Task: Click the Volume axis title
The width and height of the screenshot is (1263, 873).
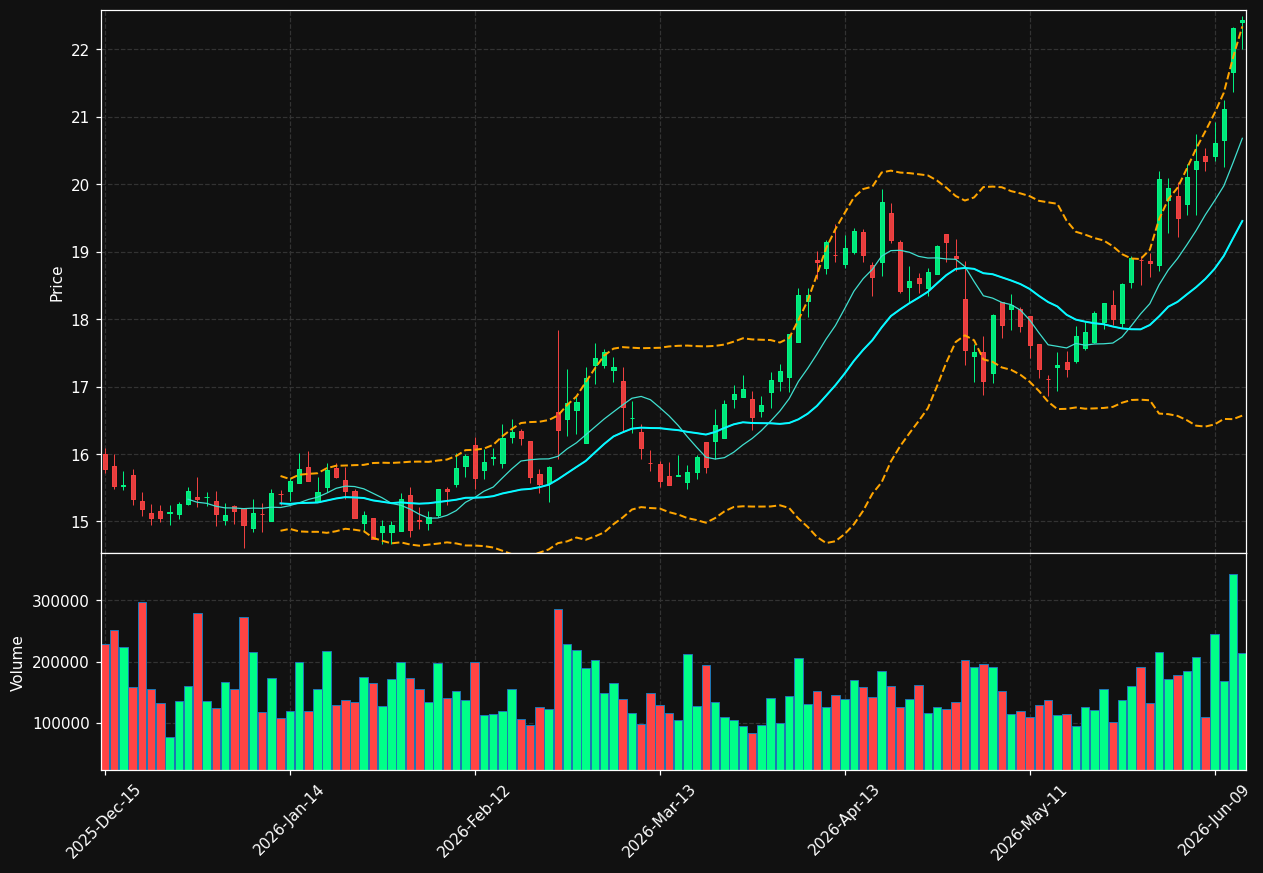Action: point(18,663)
